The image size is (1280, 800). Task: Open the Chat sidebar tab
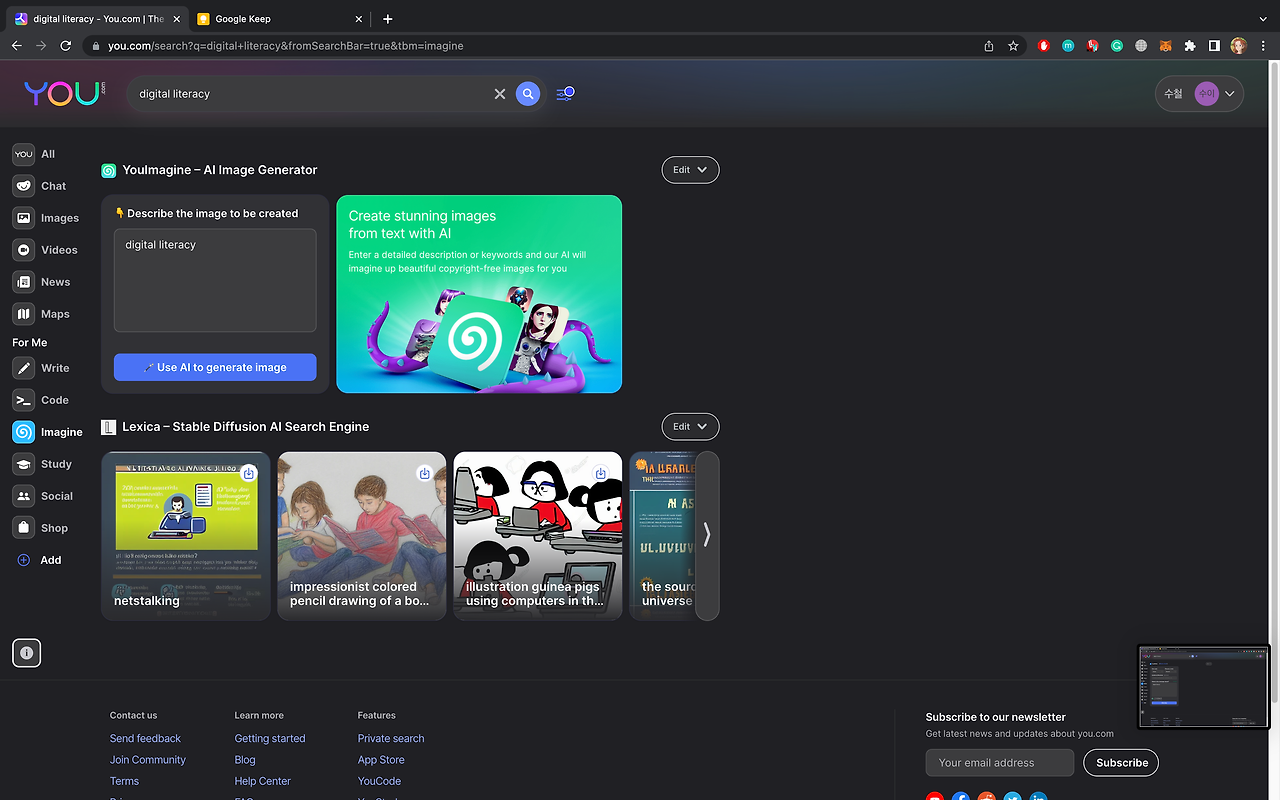click(x=40, y=186)
